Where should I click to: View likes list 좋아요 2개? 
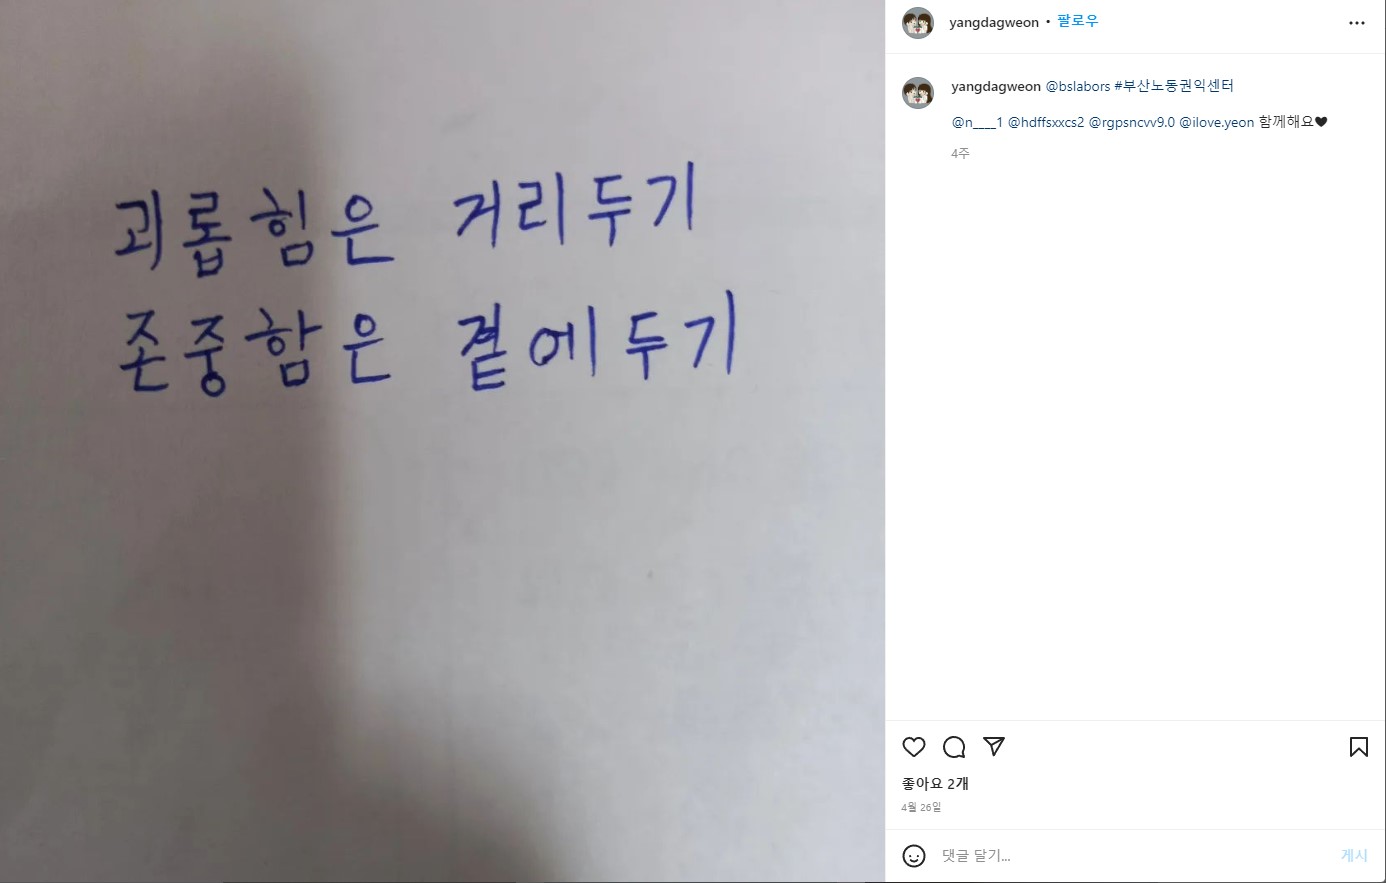935,784
